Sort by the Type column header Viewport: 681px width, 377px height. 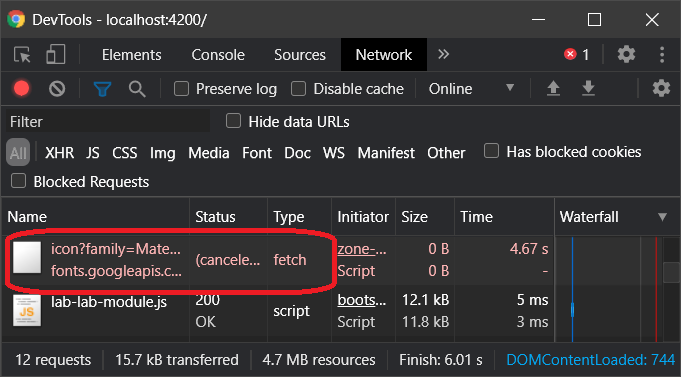[300, 217]
